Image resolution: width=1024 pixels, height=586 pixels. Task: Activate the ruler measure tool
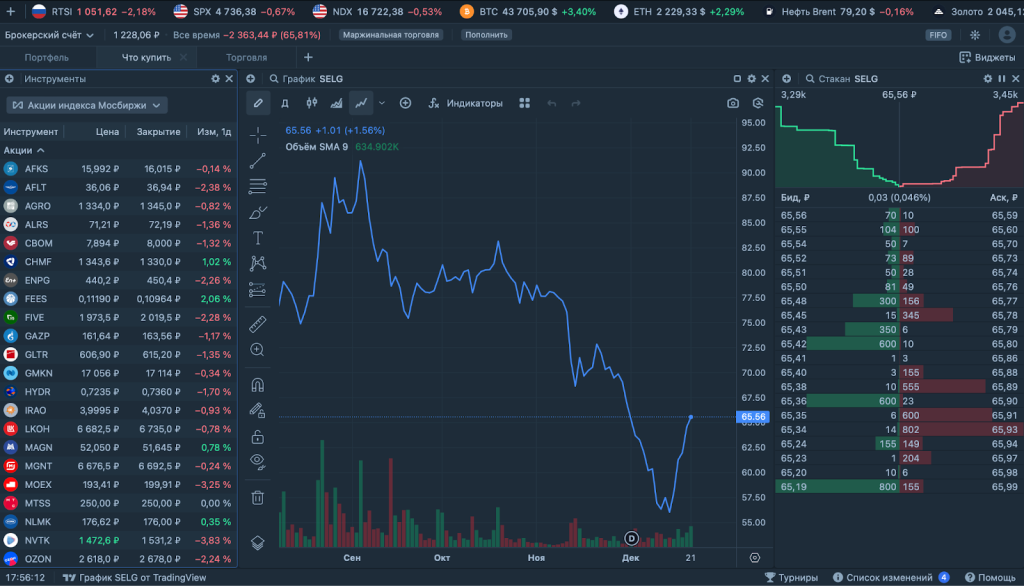click(x=258, y=323)
